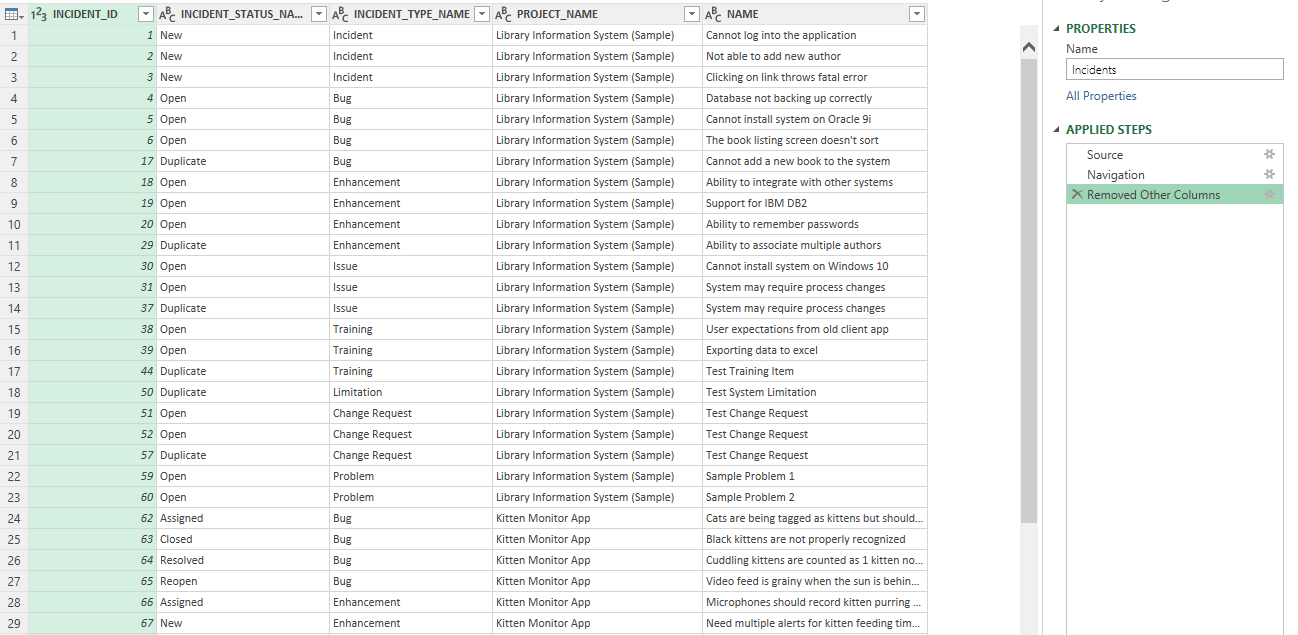The image size is (1298, 635).
Task: Open the Navigation step settings gear
Action: click(x=1269, y=174)
